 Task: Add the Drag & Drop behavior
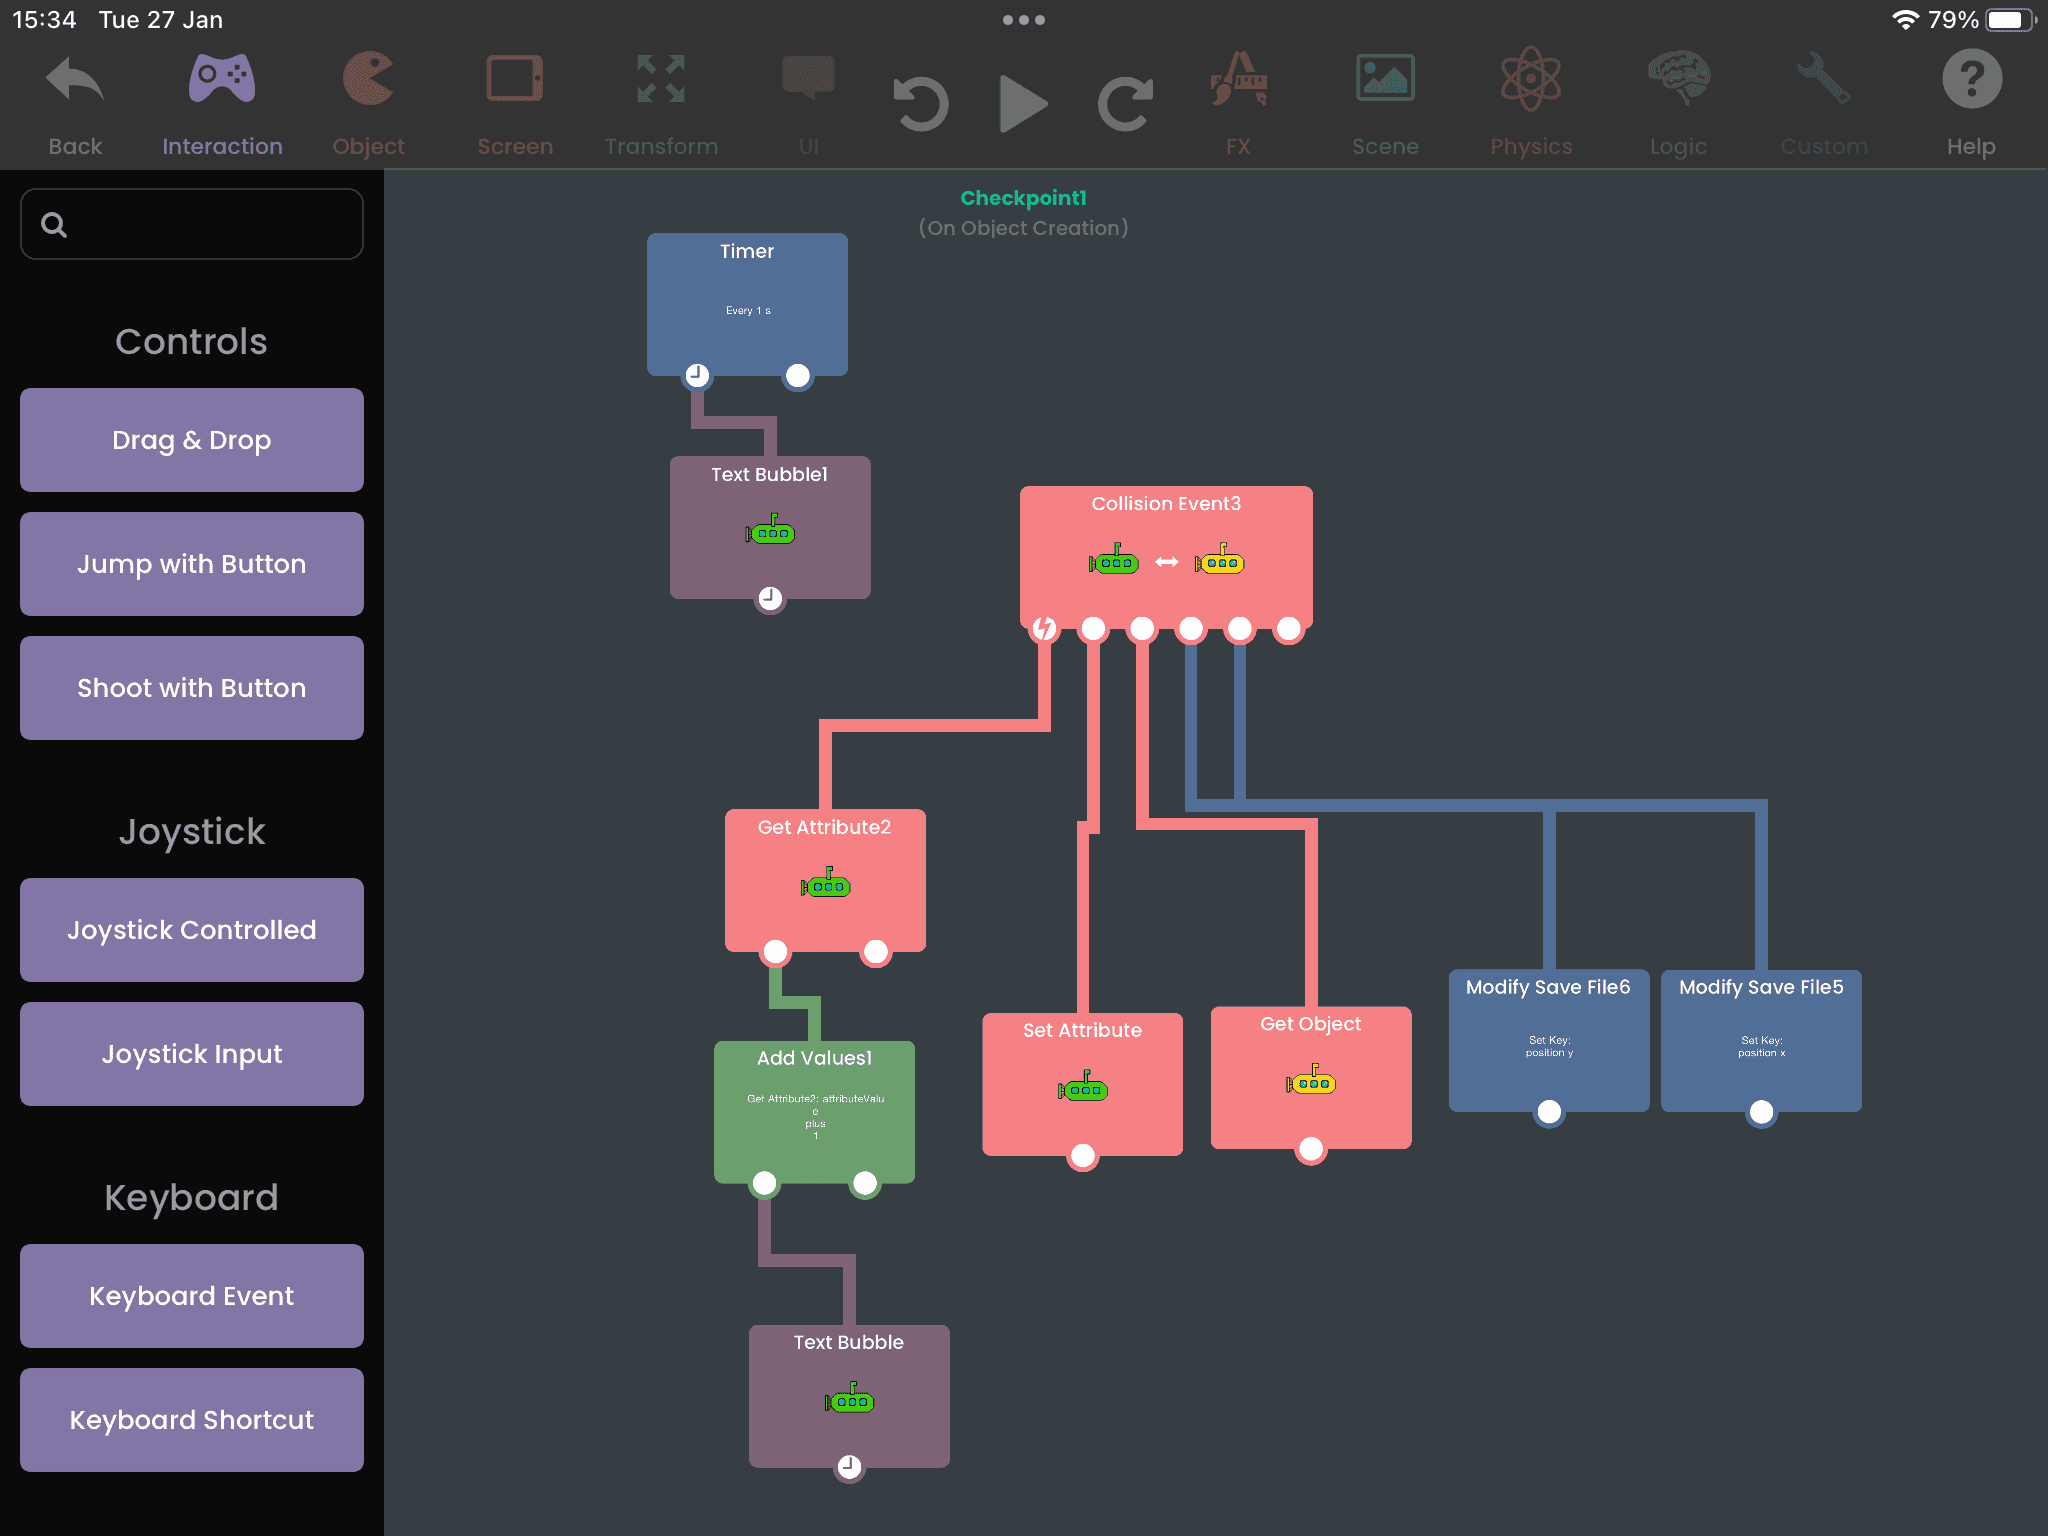[192, 440]
